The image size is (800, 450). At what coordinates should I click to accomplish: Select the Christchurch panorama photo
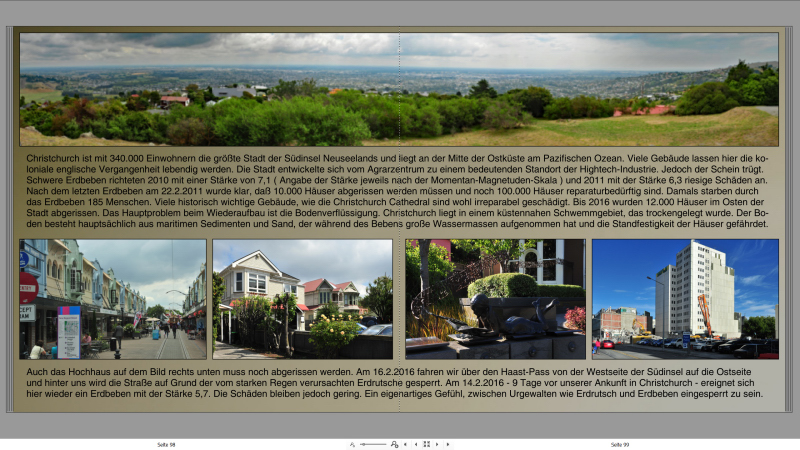point(399,90)
